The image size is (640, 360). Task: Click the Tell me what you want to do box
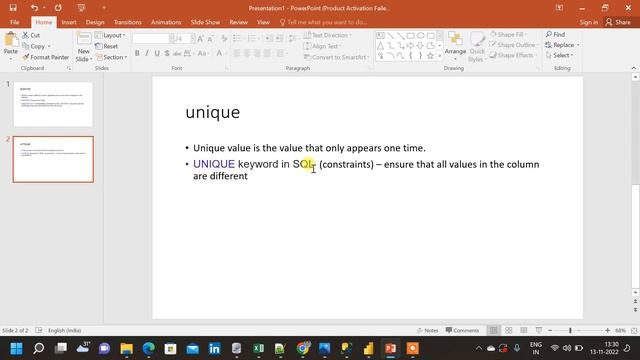pos(323,22)
